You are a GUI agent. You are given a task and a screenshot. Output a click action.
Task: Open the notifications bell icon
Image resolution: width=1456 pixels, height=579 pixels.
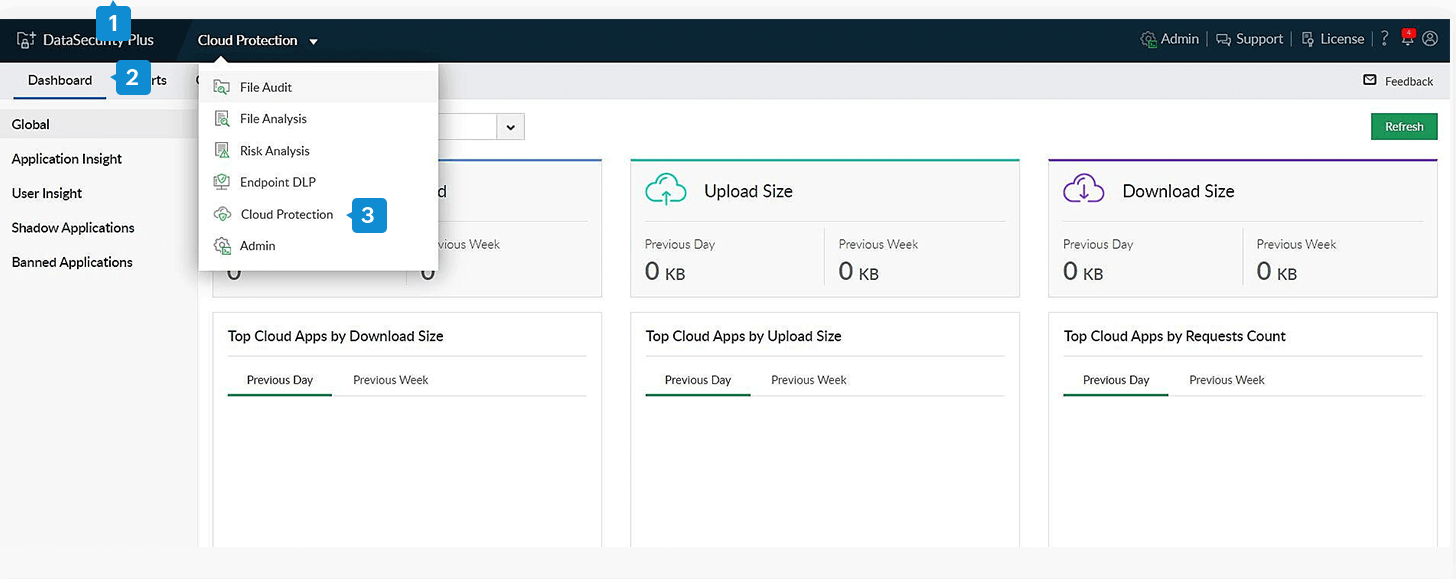1408,39
